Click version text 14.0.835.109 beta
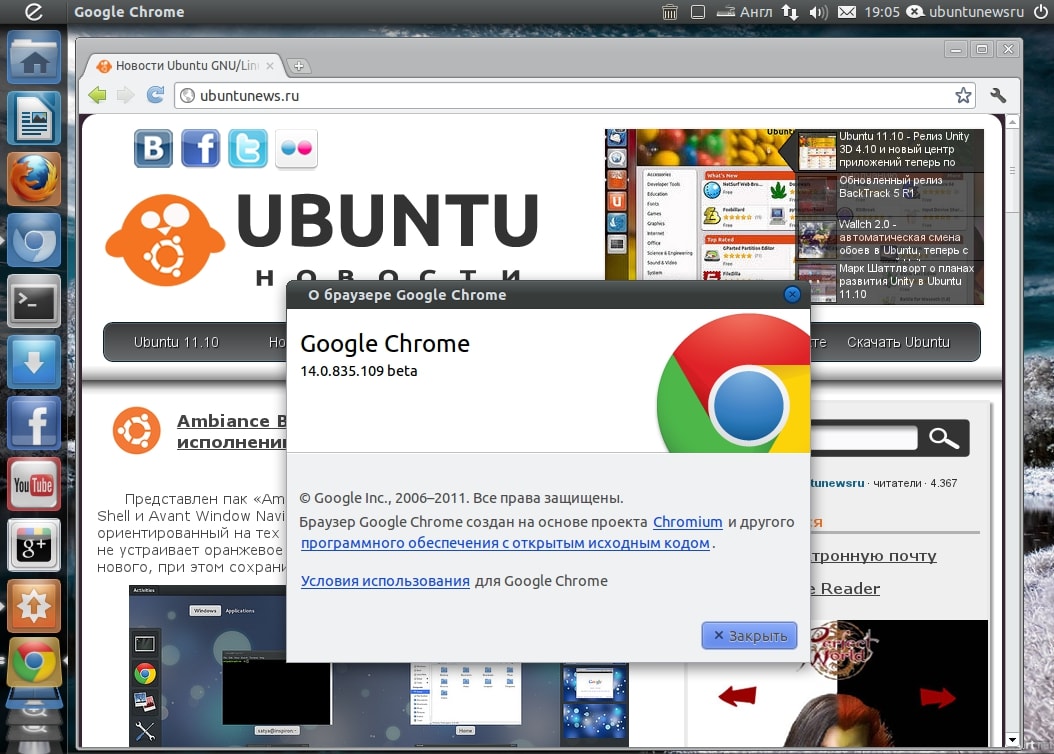 [359, 371]
